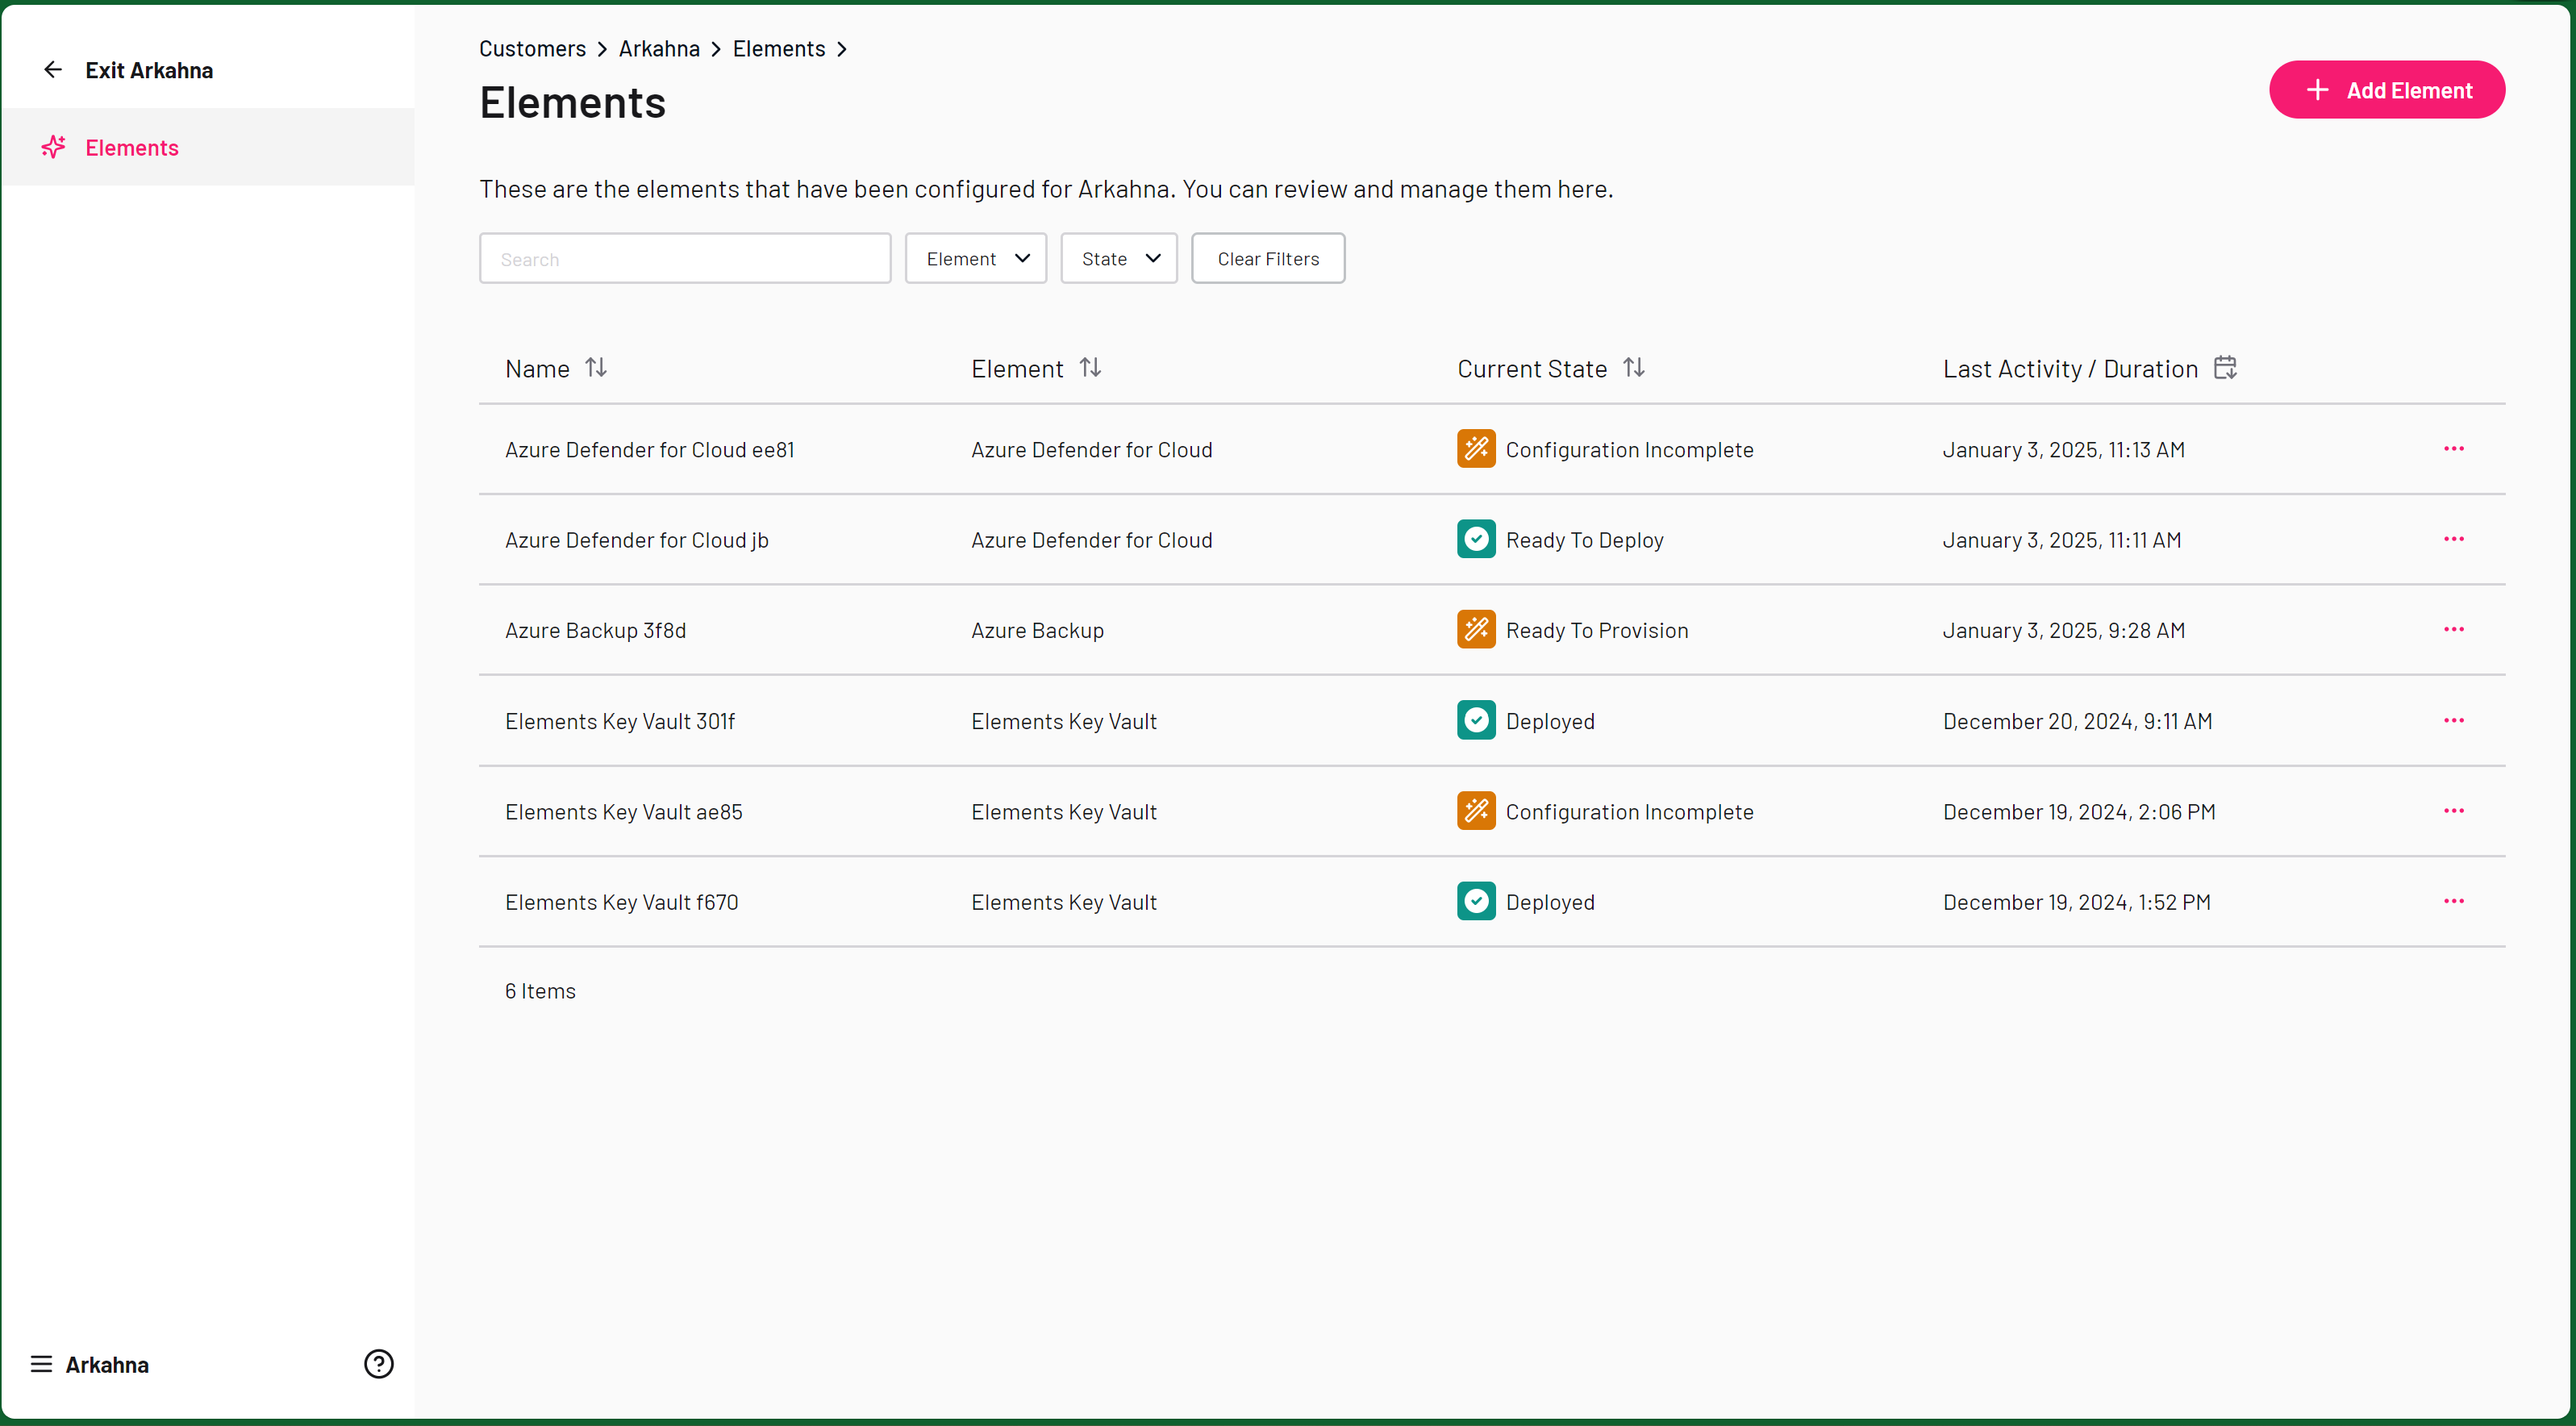Viewport: 2576px width, 1426px height.
Task: Click the Deployed status icon for Elements Key Vault f670
Action: (x=1475, y=901)
